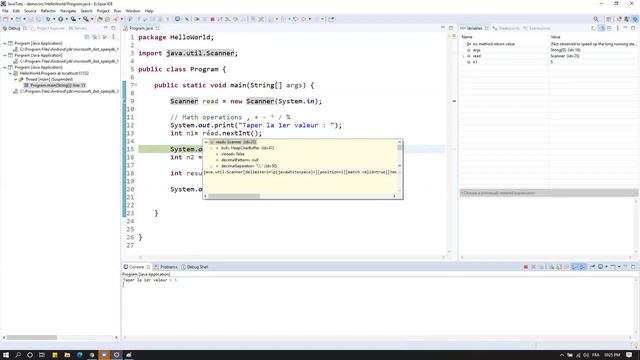Image resolution: width=640 pixels, height=360 pixels.
Task: Switch to the Servers tab
Action: (78, 28)
